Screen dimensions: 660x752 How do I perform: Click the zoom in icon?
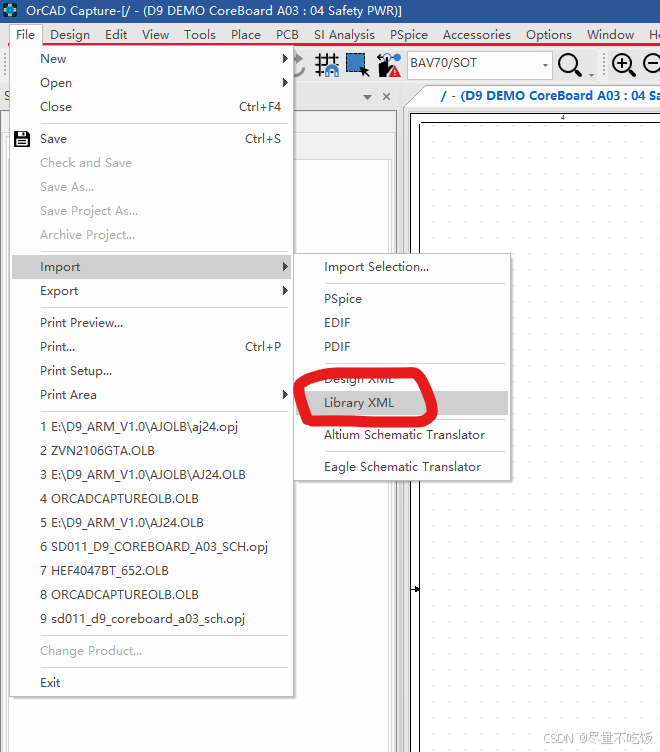[624, 64]
